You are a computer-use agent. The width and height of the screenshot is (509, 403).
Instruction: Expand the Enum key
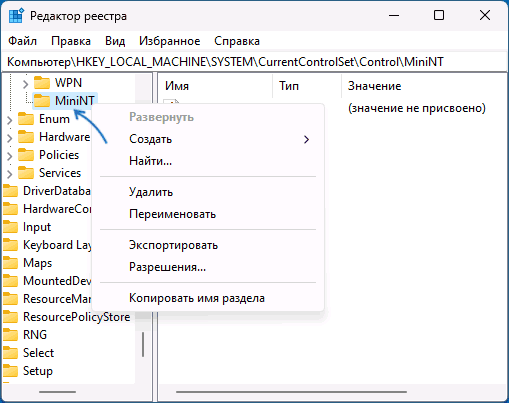click(10, 120)
